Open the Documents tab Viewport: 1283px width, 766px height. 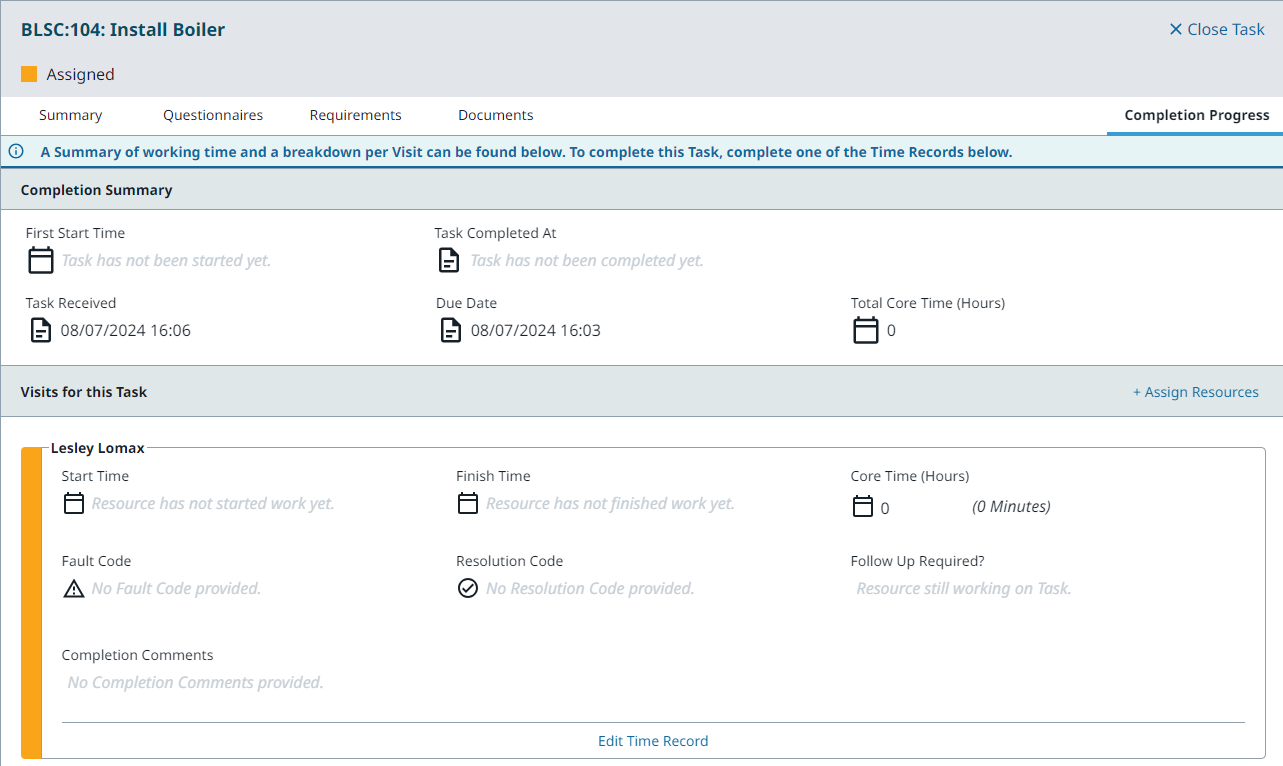point(495,115)
